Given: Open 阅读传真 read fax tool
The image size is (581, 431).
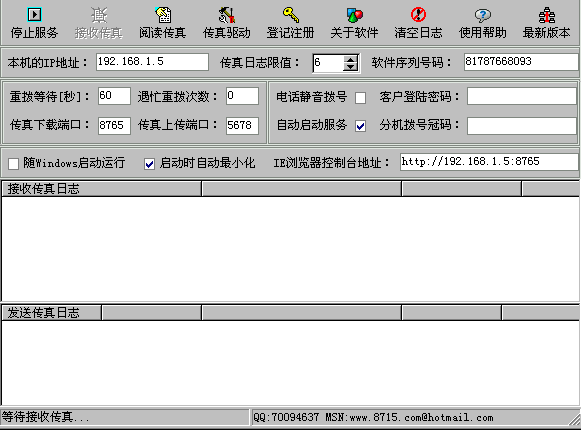Looking at the screenshot, I should point(163,15).
